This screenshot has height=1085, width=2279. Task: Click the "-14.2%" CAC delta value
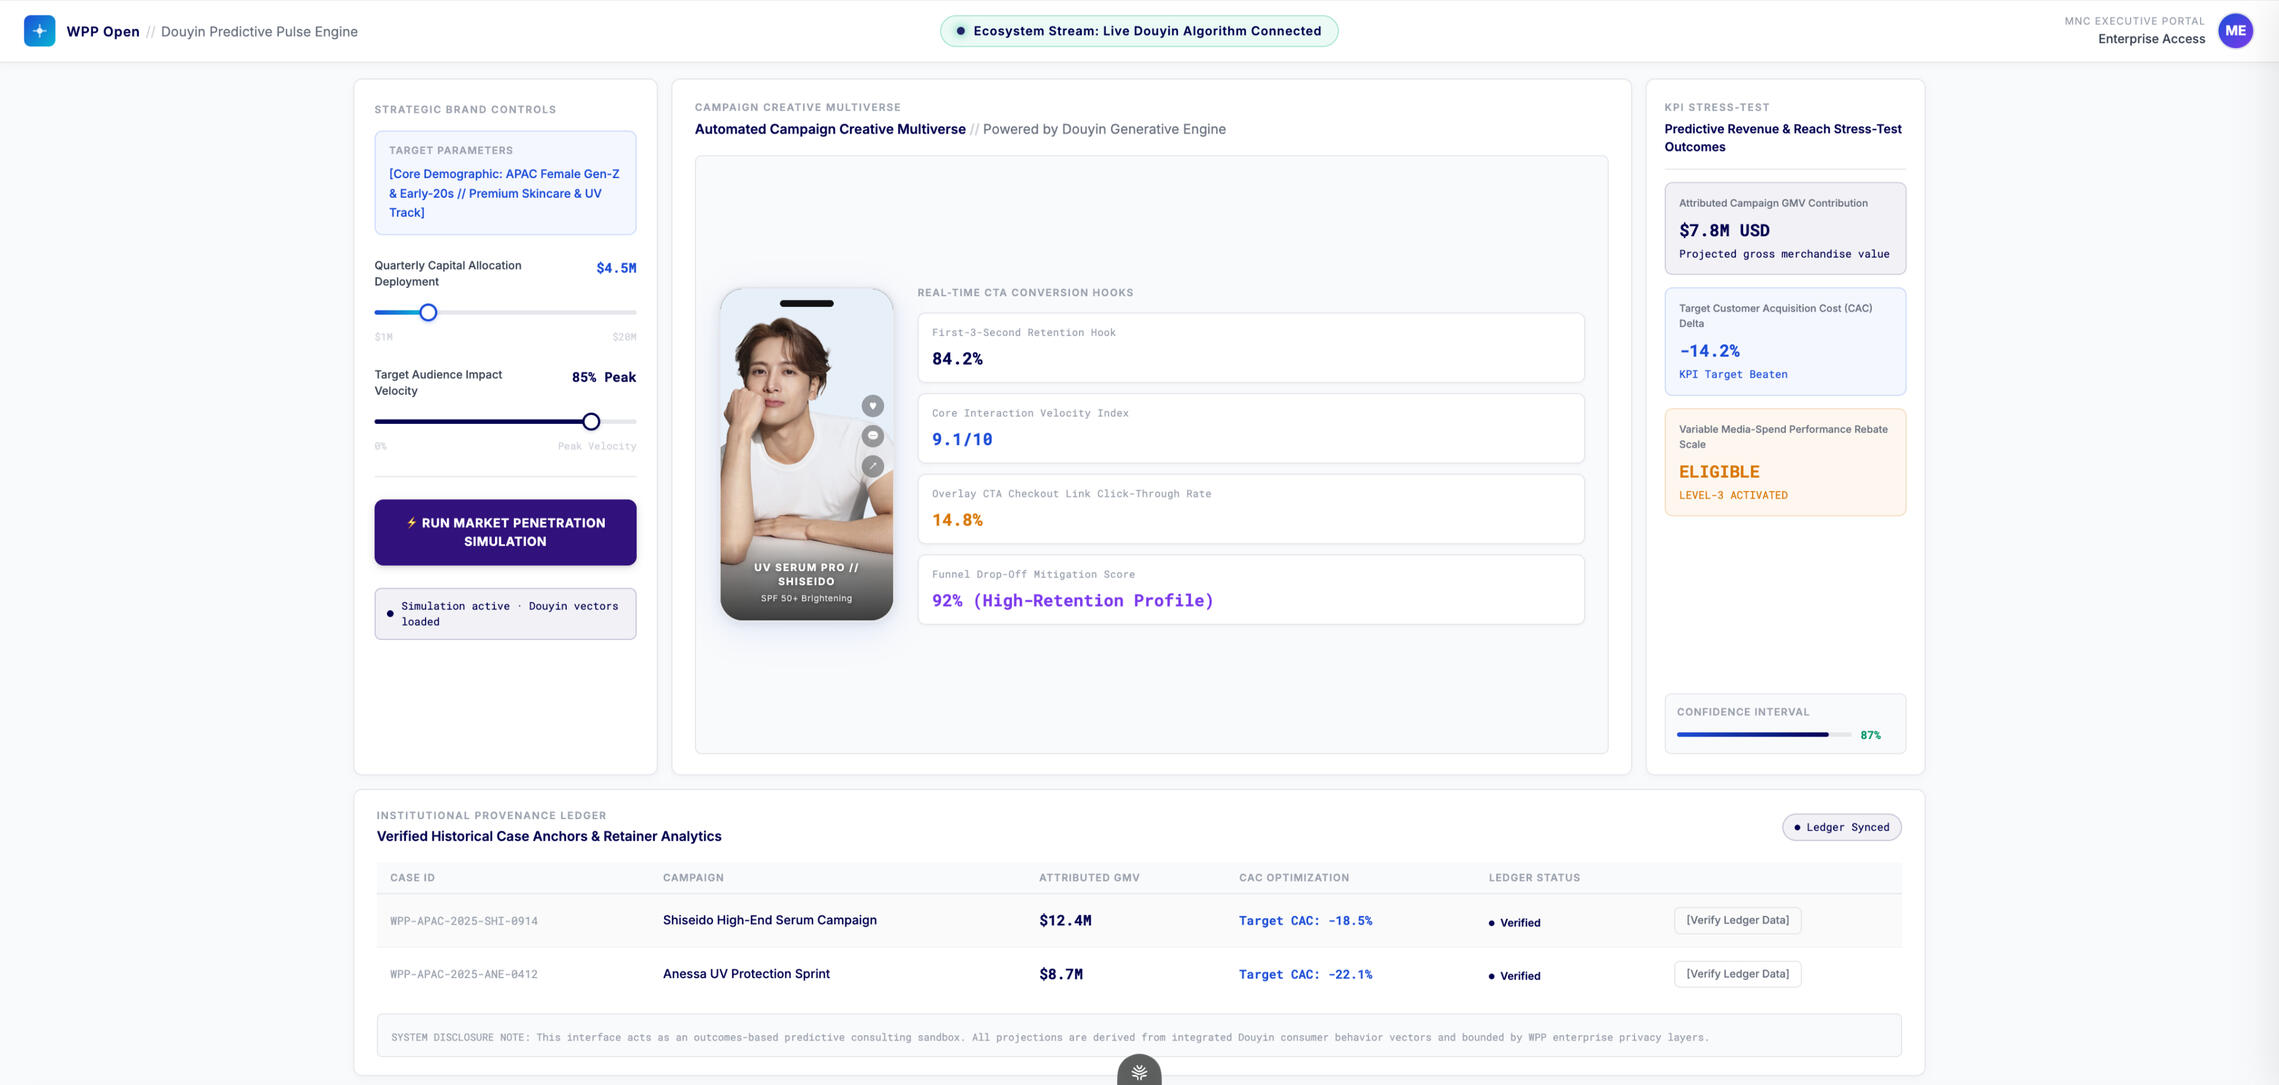click(x=1709, y=351)
